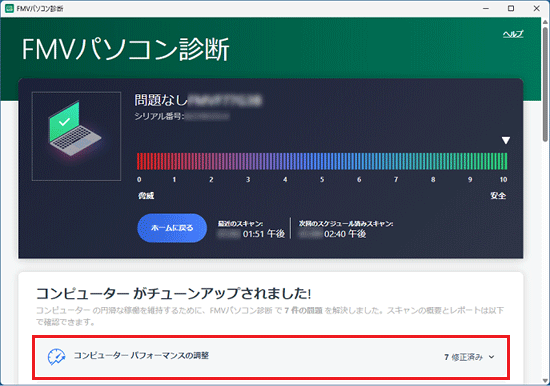Close the FMVパソコン診断 window
The height and width of the screenshot is (386, 550).
537,8
